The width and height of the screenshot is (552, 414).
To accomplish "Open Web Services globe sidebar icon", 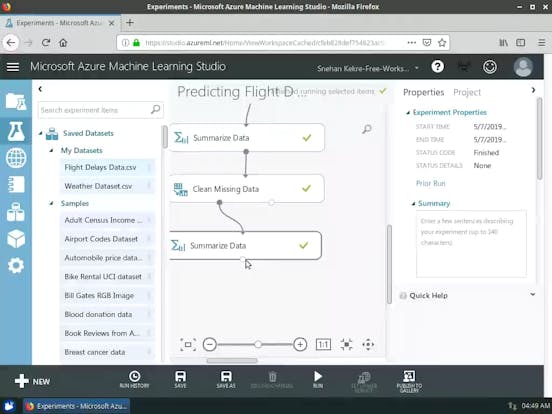I will pyautogui.click(x=16, y=158).
